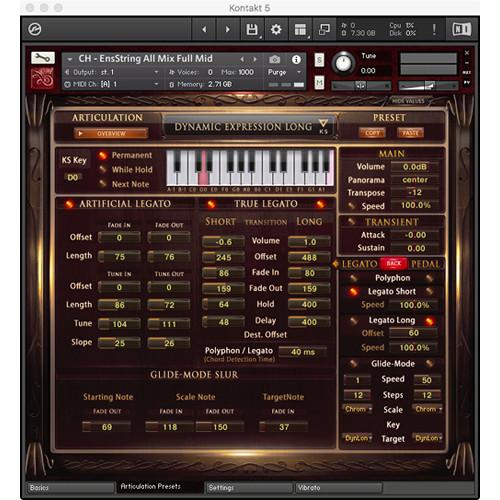Go to the previous preset using the left arrow in the toolbar
The height and width of the screenshot is (500, 500).
point(204,29)
